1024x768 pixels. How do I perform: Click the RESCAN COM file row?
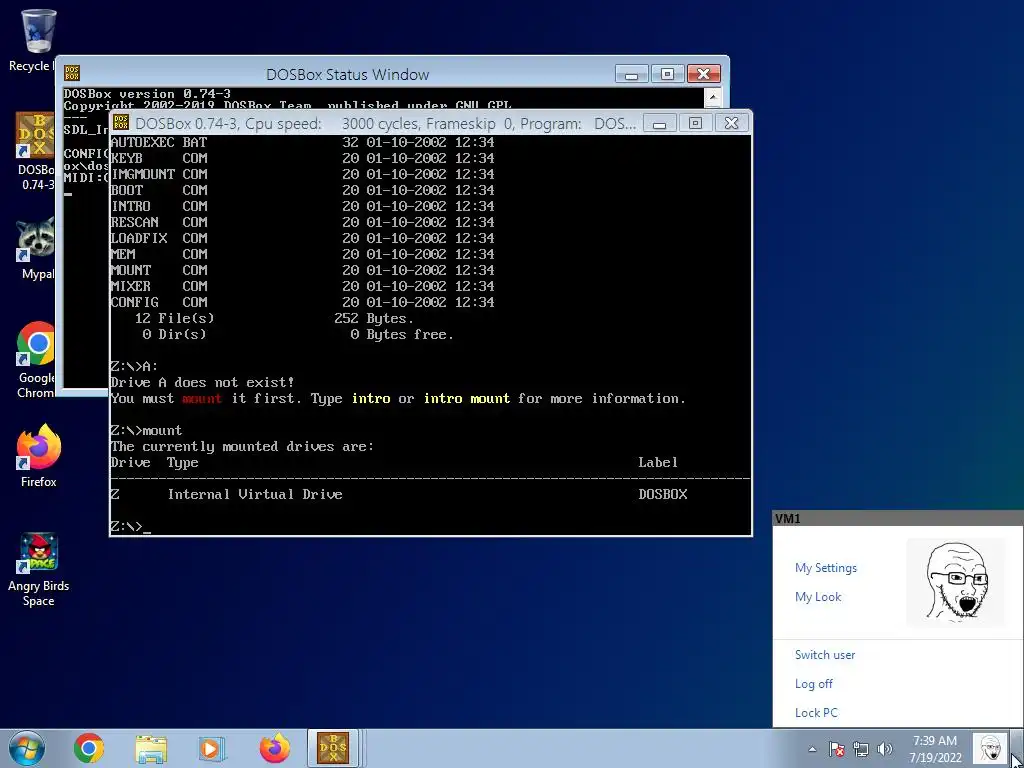[302, 222]
